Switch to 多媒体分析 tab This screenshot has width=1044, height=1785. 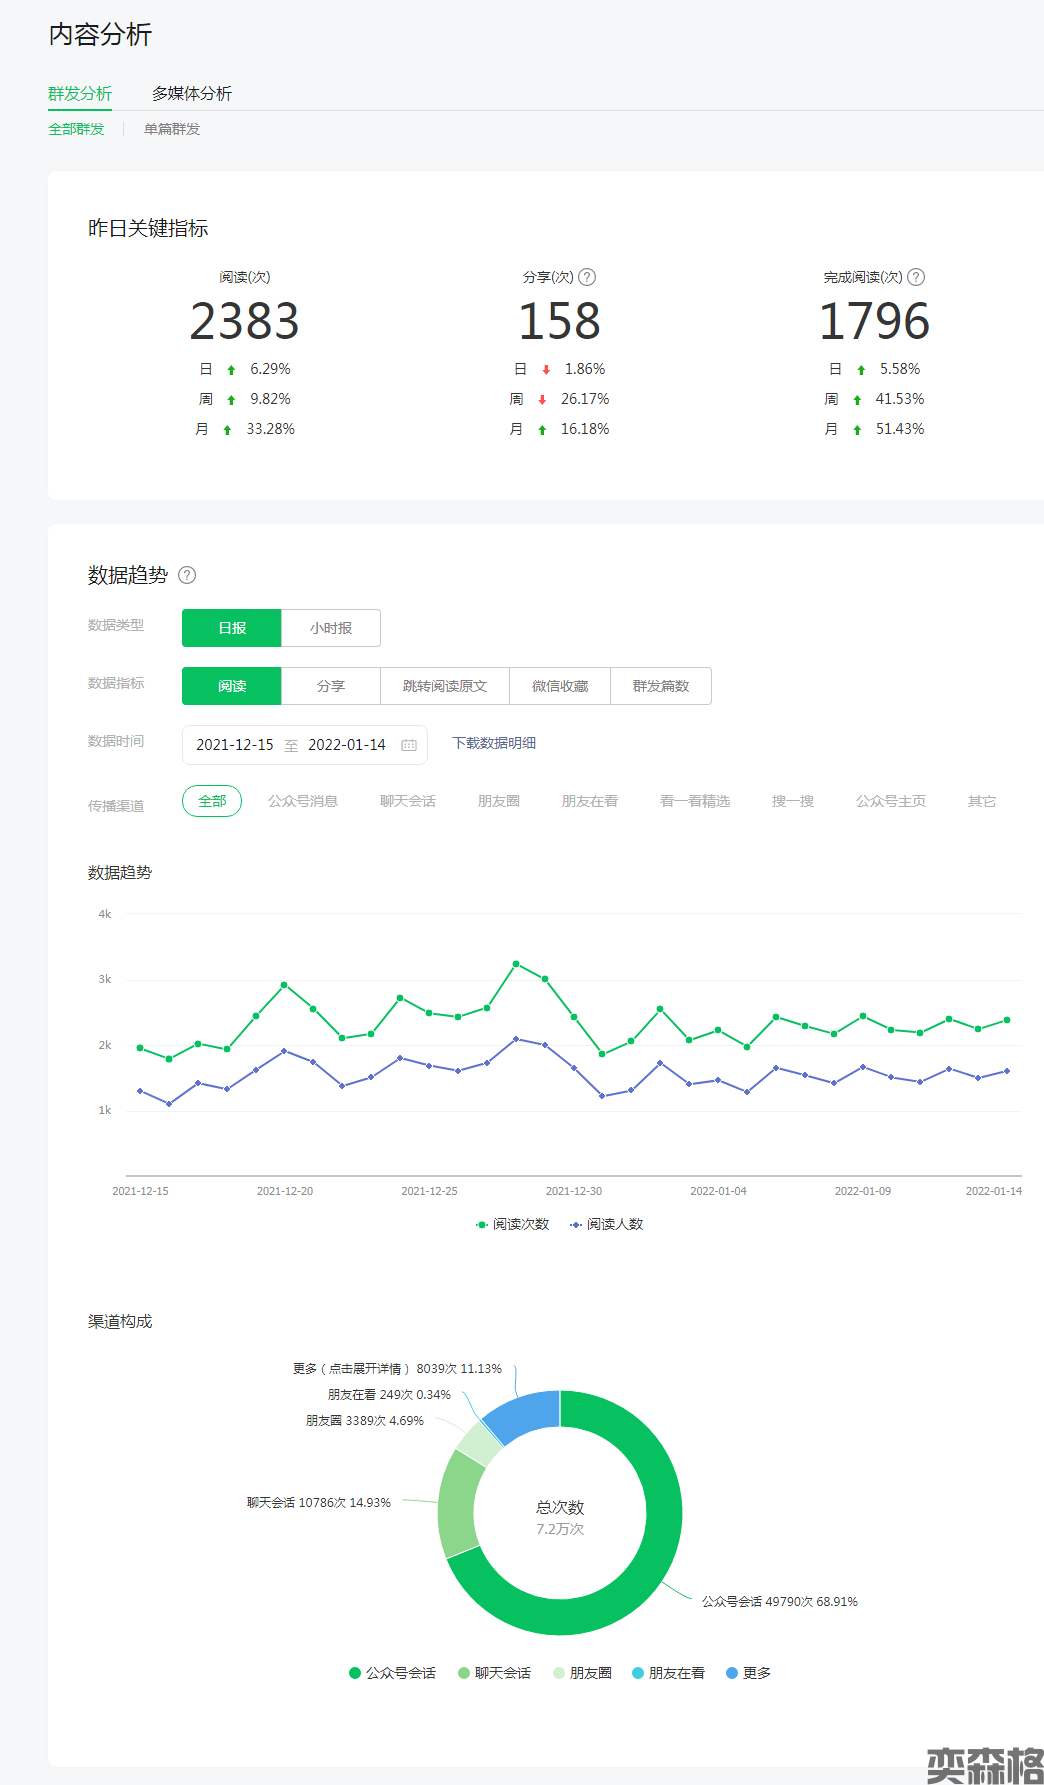[192, 93]
